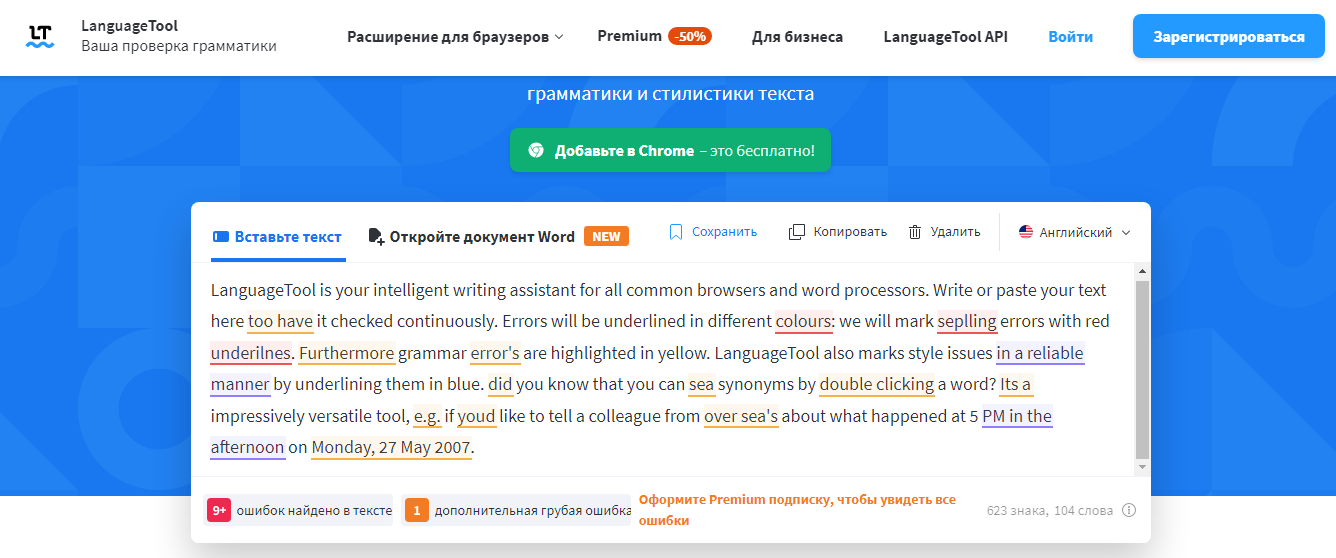The width and height of the screenshot is (1336, 558).
Task: Click the Войти link
Action: tap(1070, 37)
